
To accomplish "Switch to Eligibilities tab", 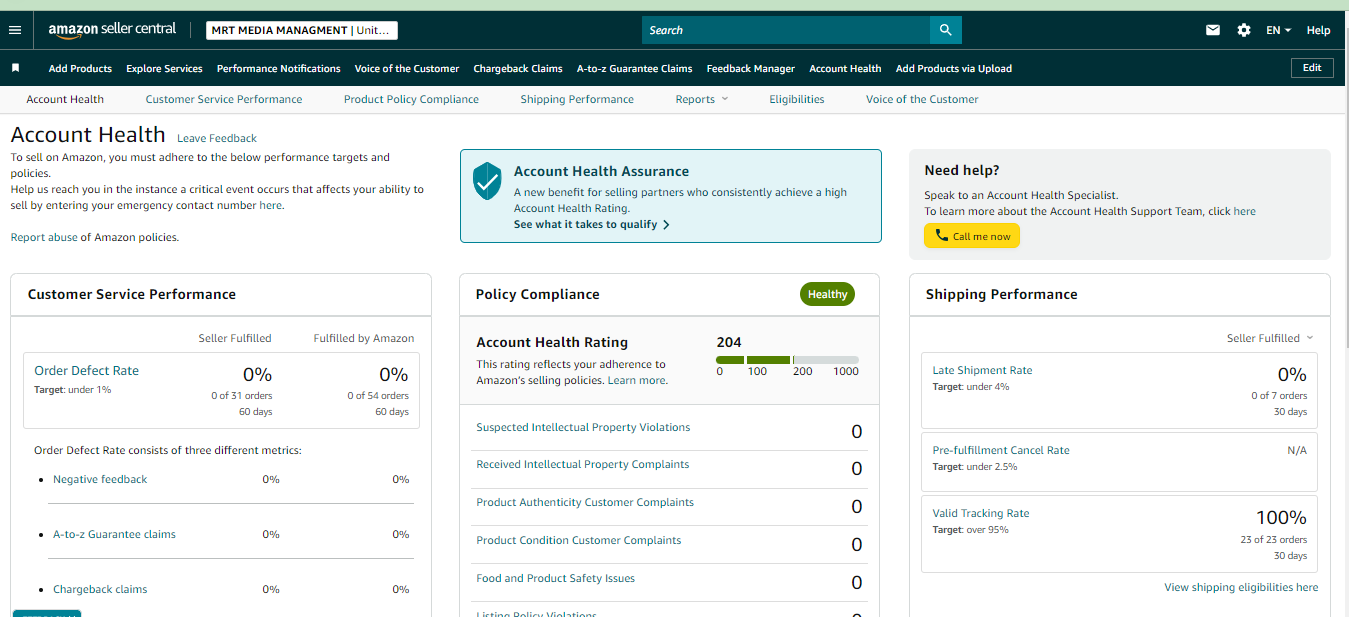I will click(797, 99).
